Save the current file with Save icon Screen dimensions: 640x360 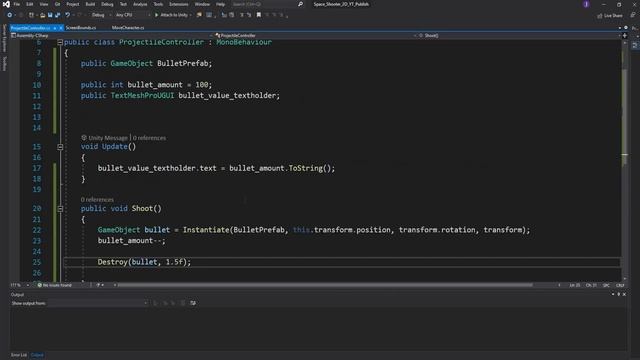[x=50, y=15]
